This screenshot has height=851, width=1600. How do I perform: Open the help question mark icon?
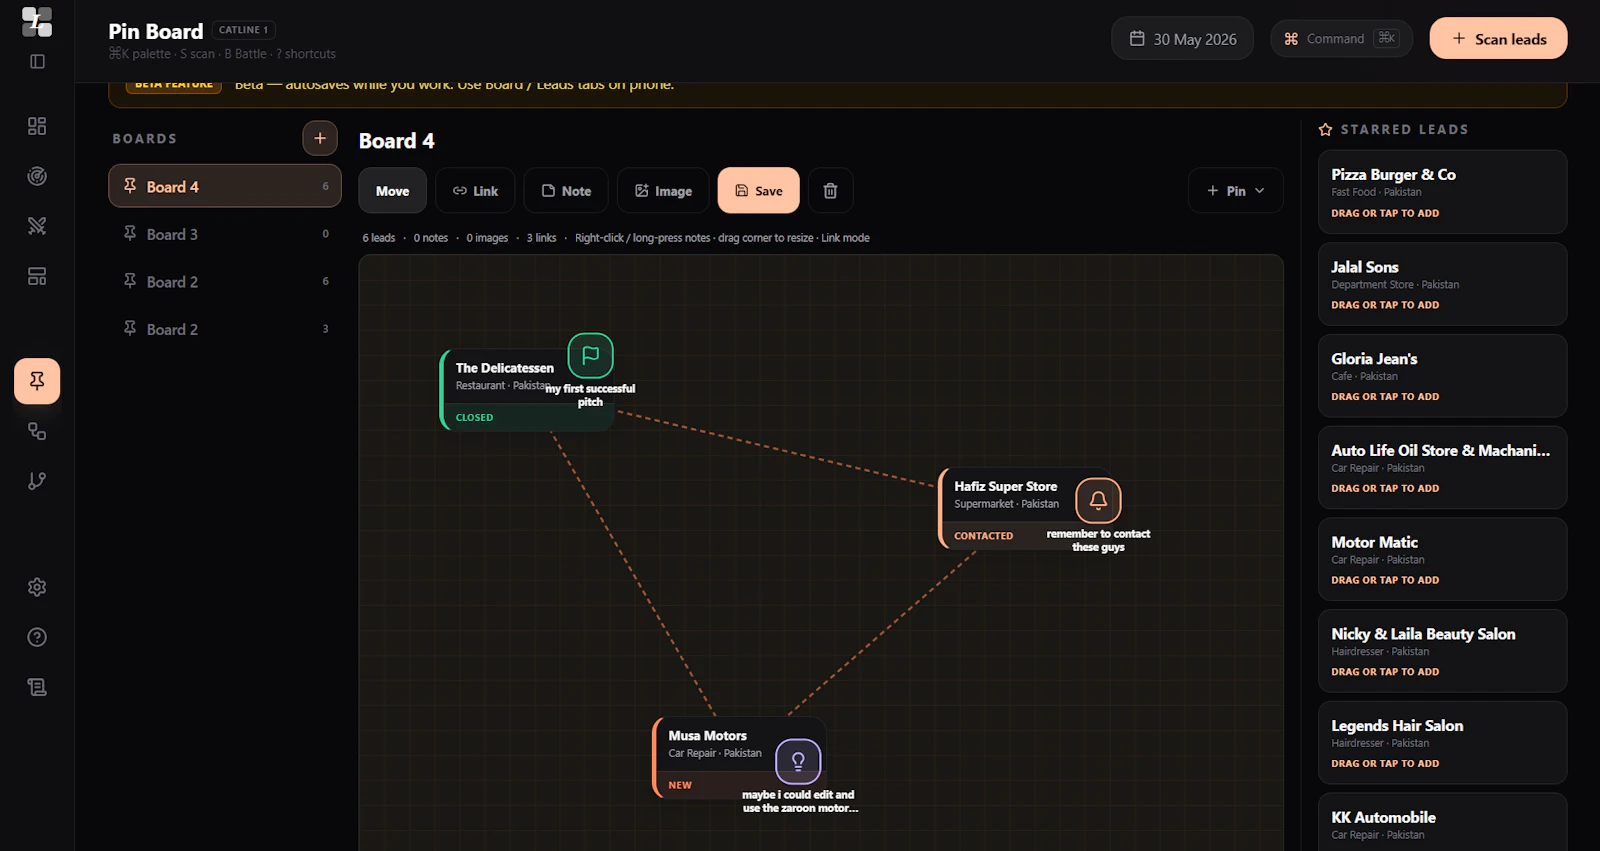(x=37, y=637)
